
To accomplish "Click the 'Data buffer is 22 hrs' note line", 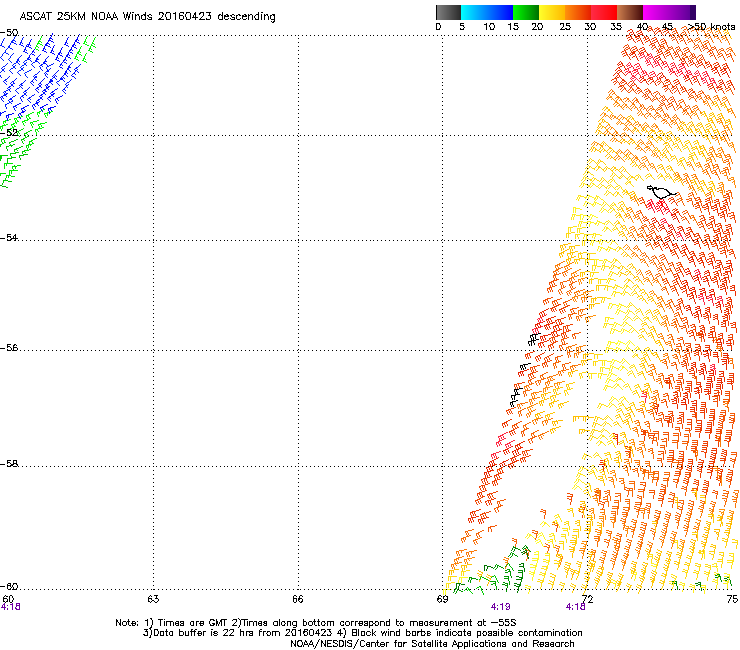I will coord(362,633).
